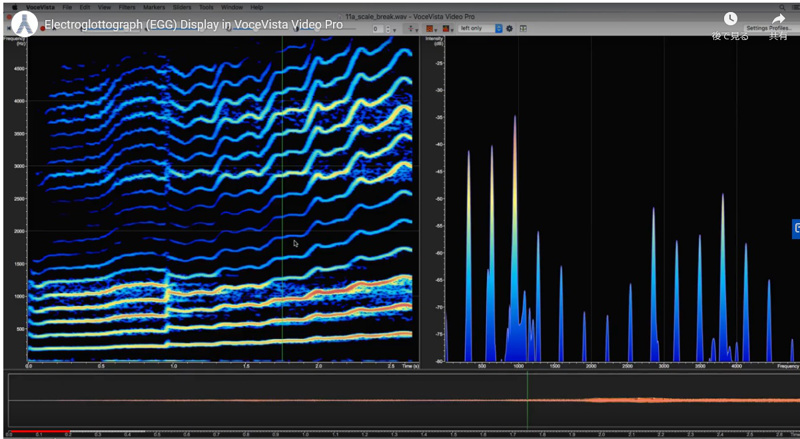Click the Watch Later clock icon
The width and height of the screenshot is (800, 439).
pyautogui.click(x=730, y=19)
